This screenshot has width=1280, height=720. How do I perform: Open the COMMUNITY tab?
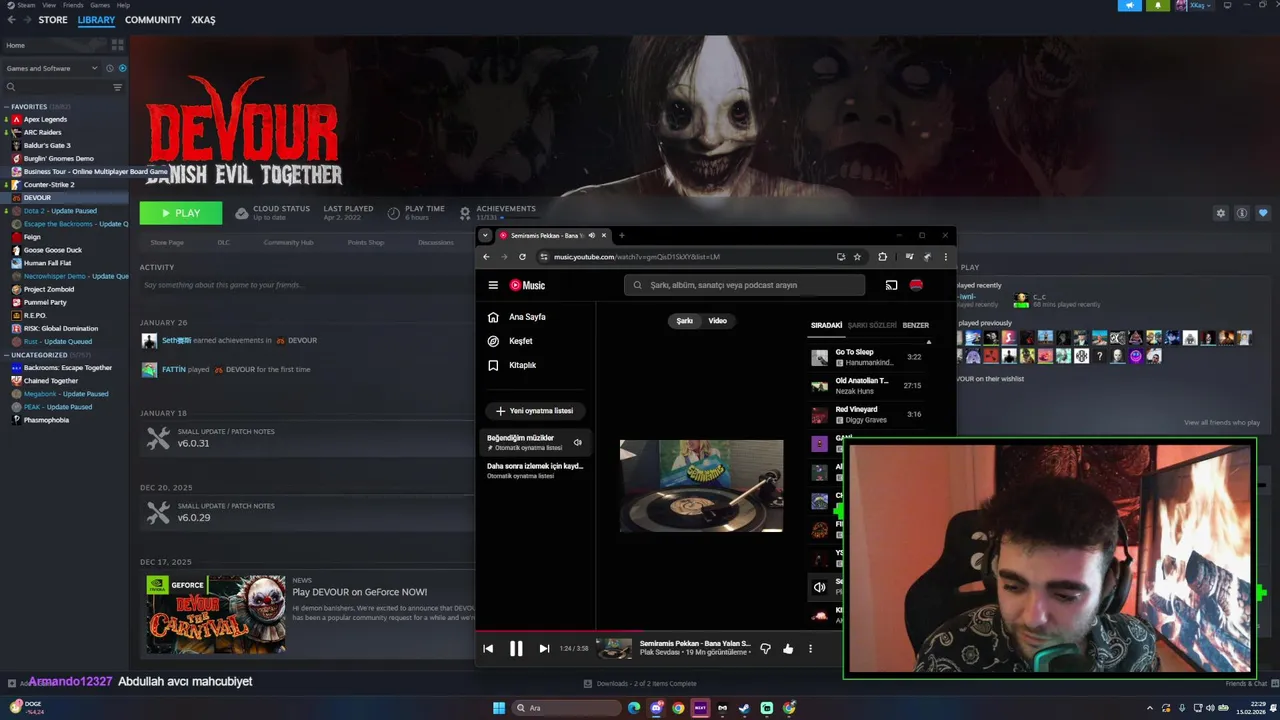153,20
